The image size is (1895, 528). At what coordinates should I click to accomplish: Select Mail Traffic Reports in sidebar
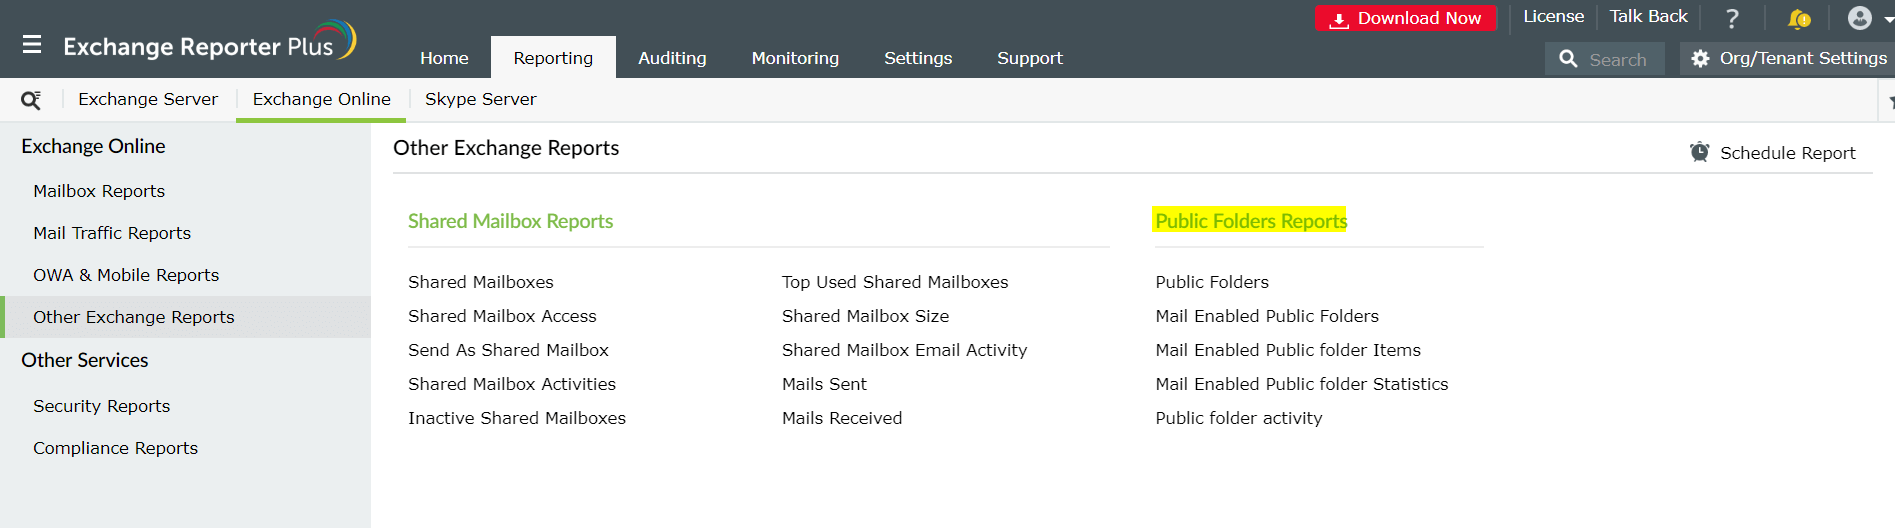pyautogui.click(x=112, y=233)
